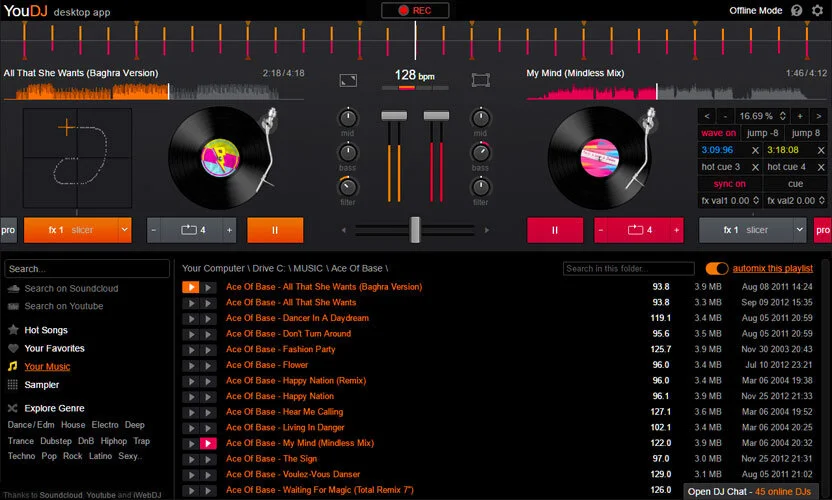Increase left deck loop length with plus
Screen dimensions: 832x500
point(229,230)
